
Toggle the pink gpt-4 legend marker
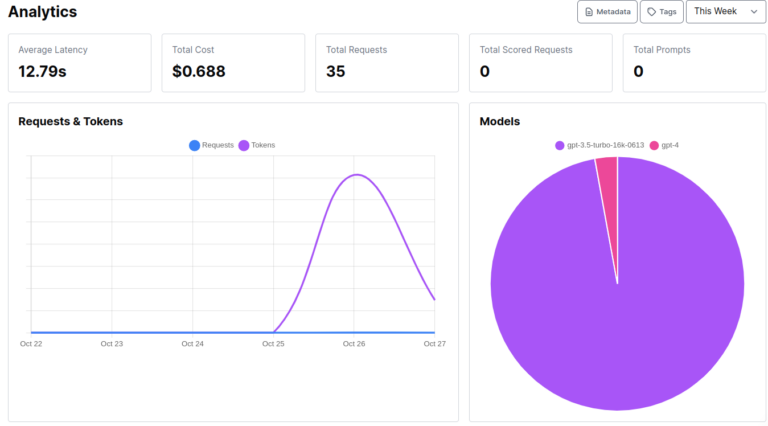click(655, 145)
